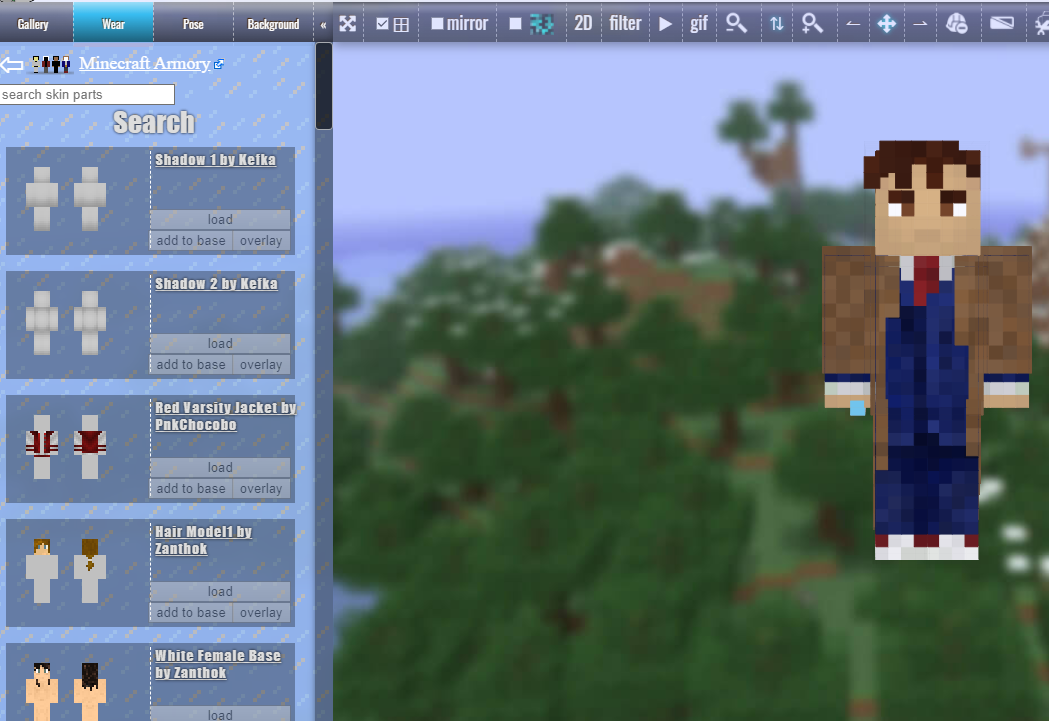
Task: Load the Red Varsity Jacket
Action: (220, 468)
